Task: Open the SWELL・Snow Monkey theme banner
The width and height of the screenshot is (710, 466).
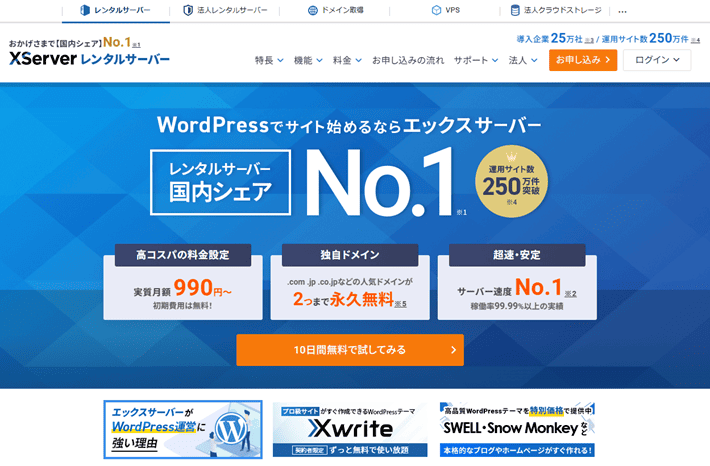Action: pyautogui.click(x=517, y=429)
